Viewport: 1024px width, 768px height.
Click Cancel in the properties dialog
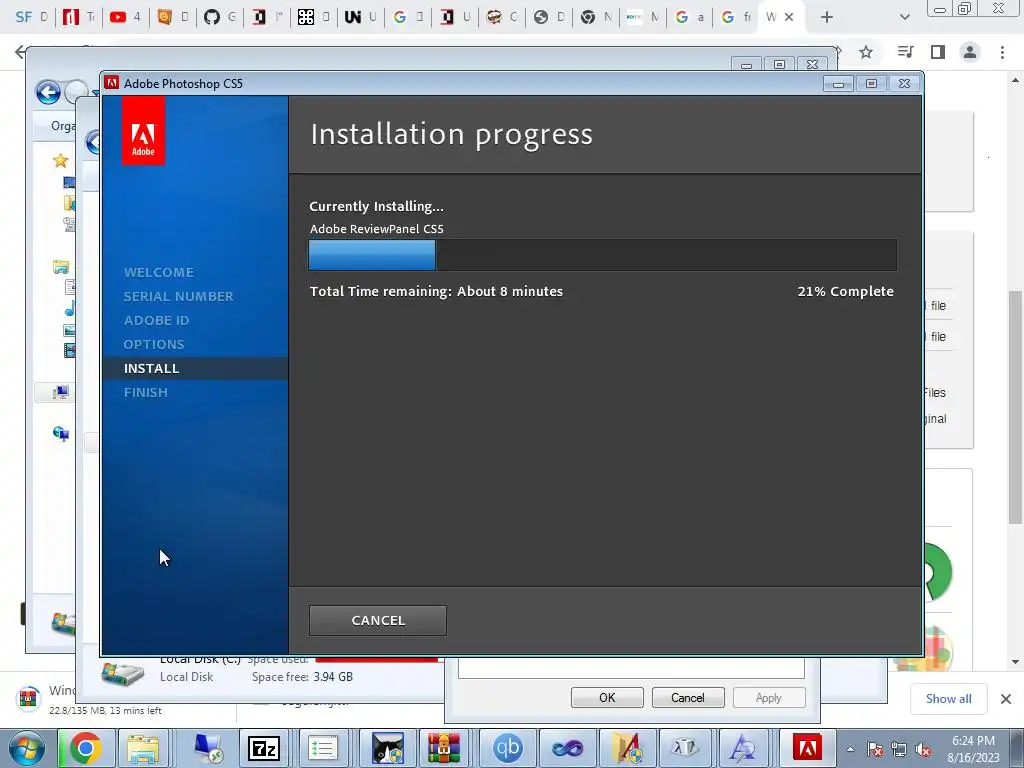tap(688, 697)
